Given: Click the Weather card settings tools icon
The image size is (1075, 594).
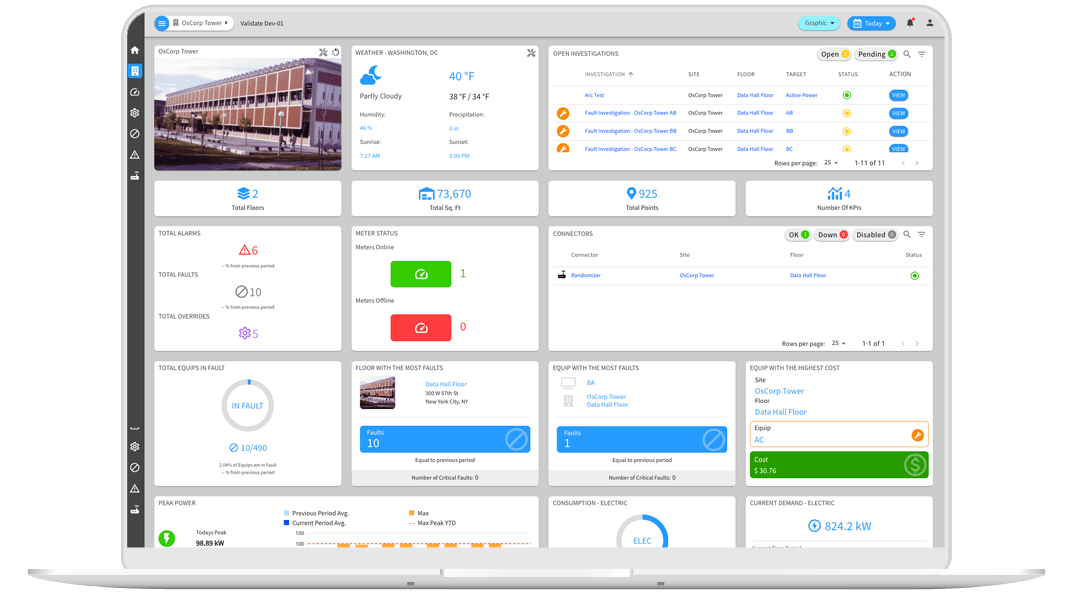Looking at the screenshot, I should tap(532, 52).
